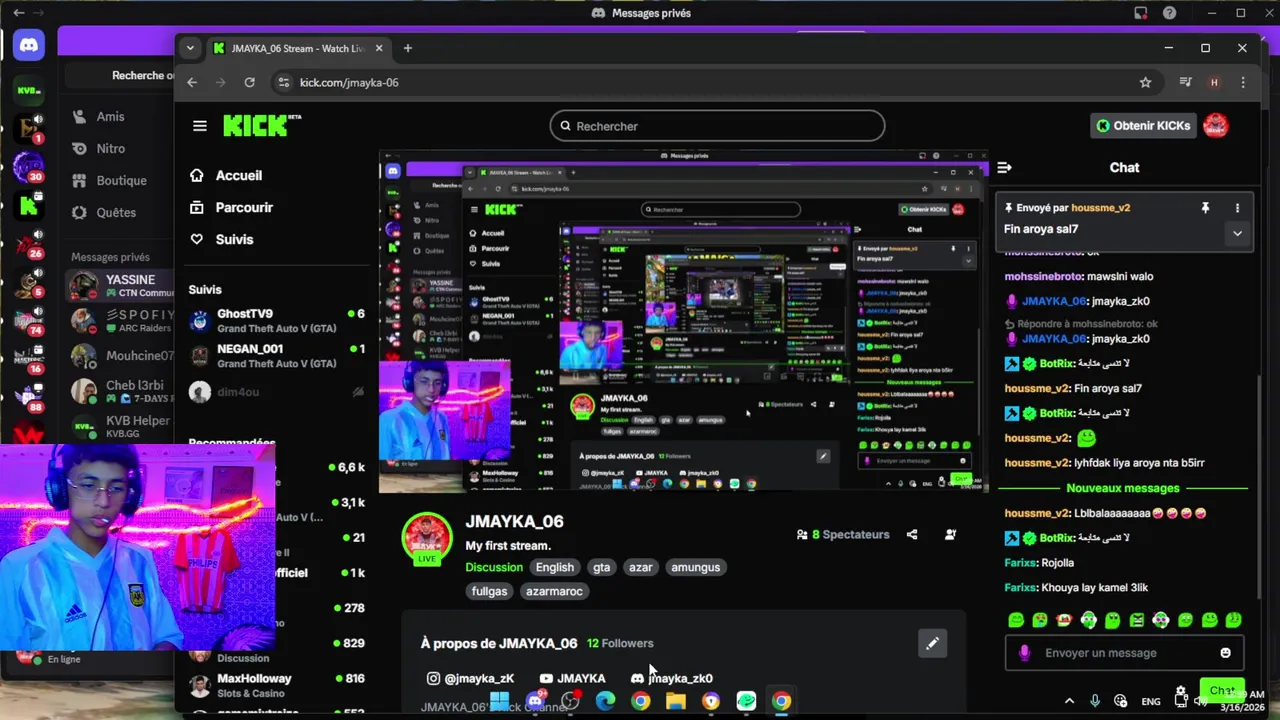Collapse the chat panel arrow icon

pyautogui.click(x=1004, y=168)
